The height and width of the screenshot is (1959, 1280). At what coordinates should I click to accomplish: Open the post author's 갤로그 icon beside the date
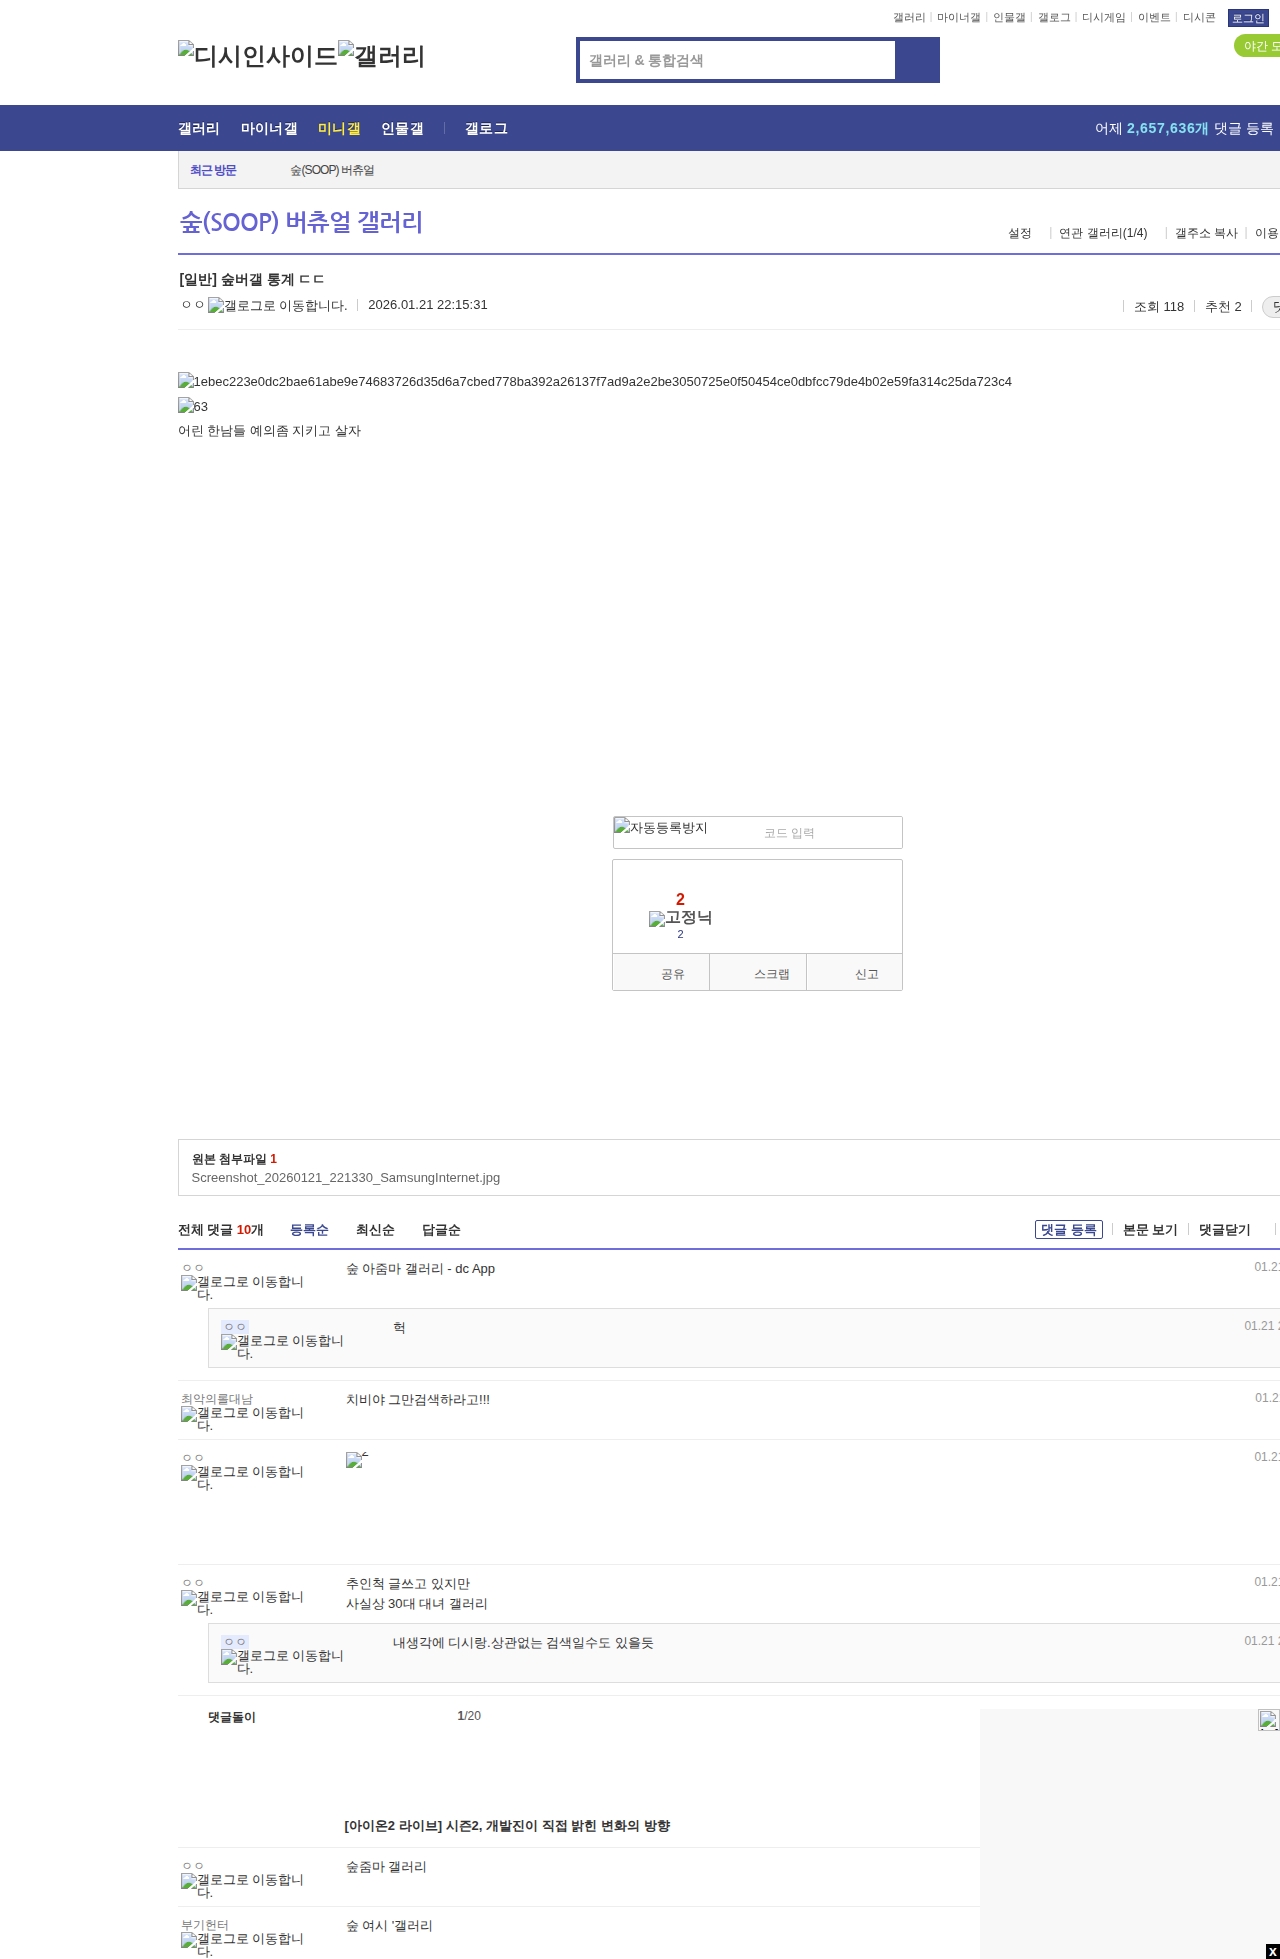(x=278, y=306)
